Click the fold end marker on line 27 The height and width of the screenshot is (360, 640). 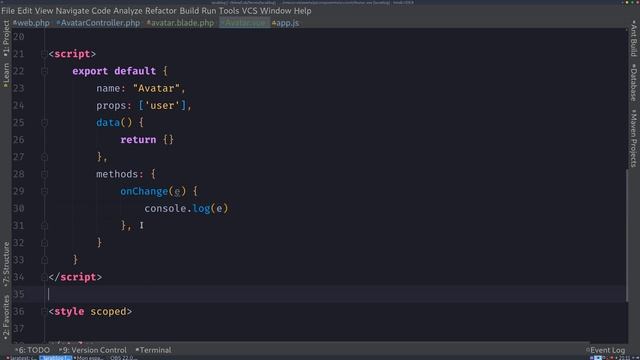click(x=44, y=157)
